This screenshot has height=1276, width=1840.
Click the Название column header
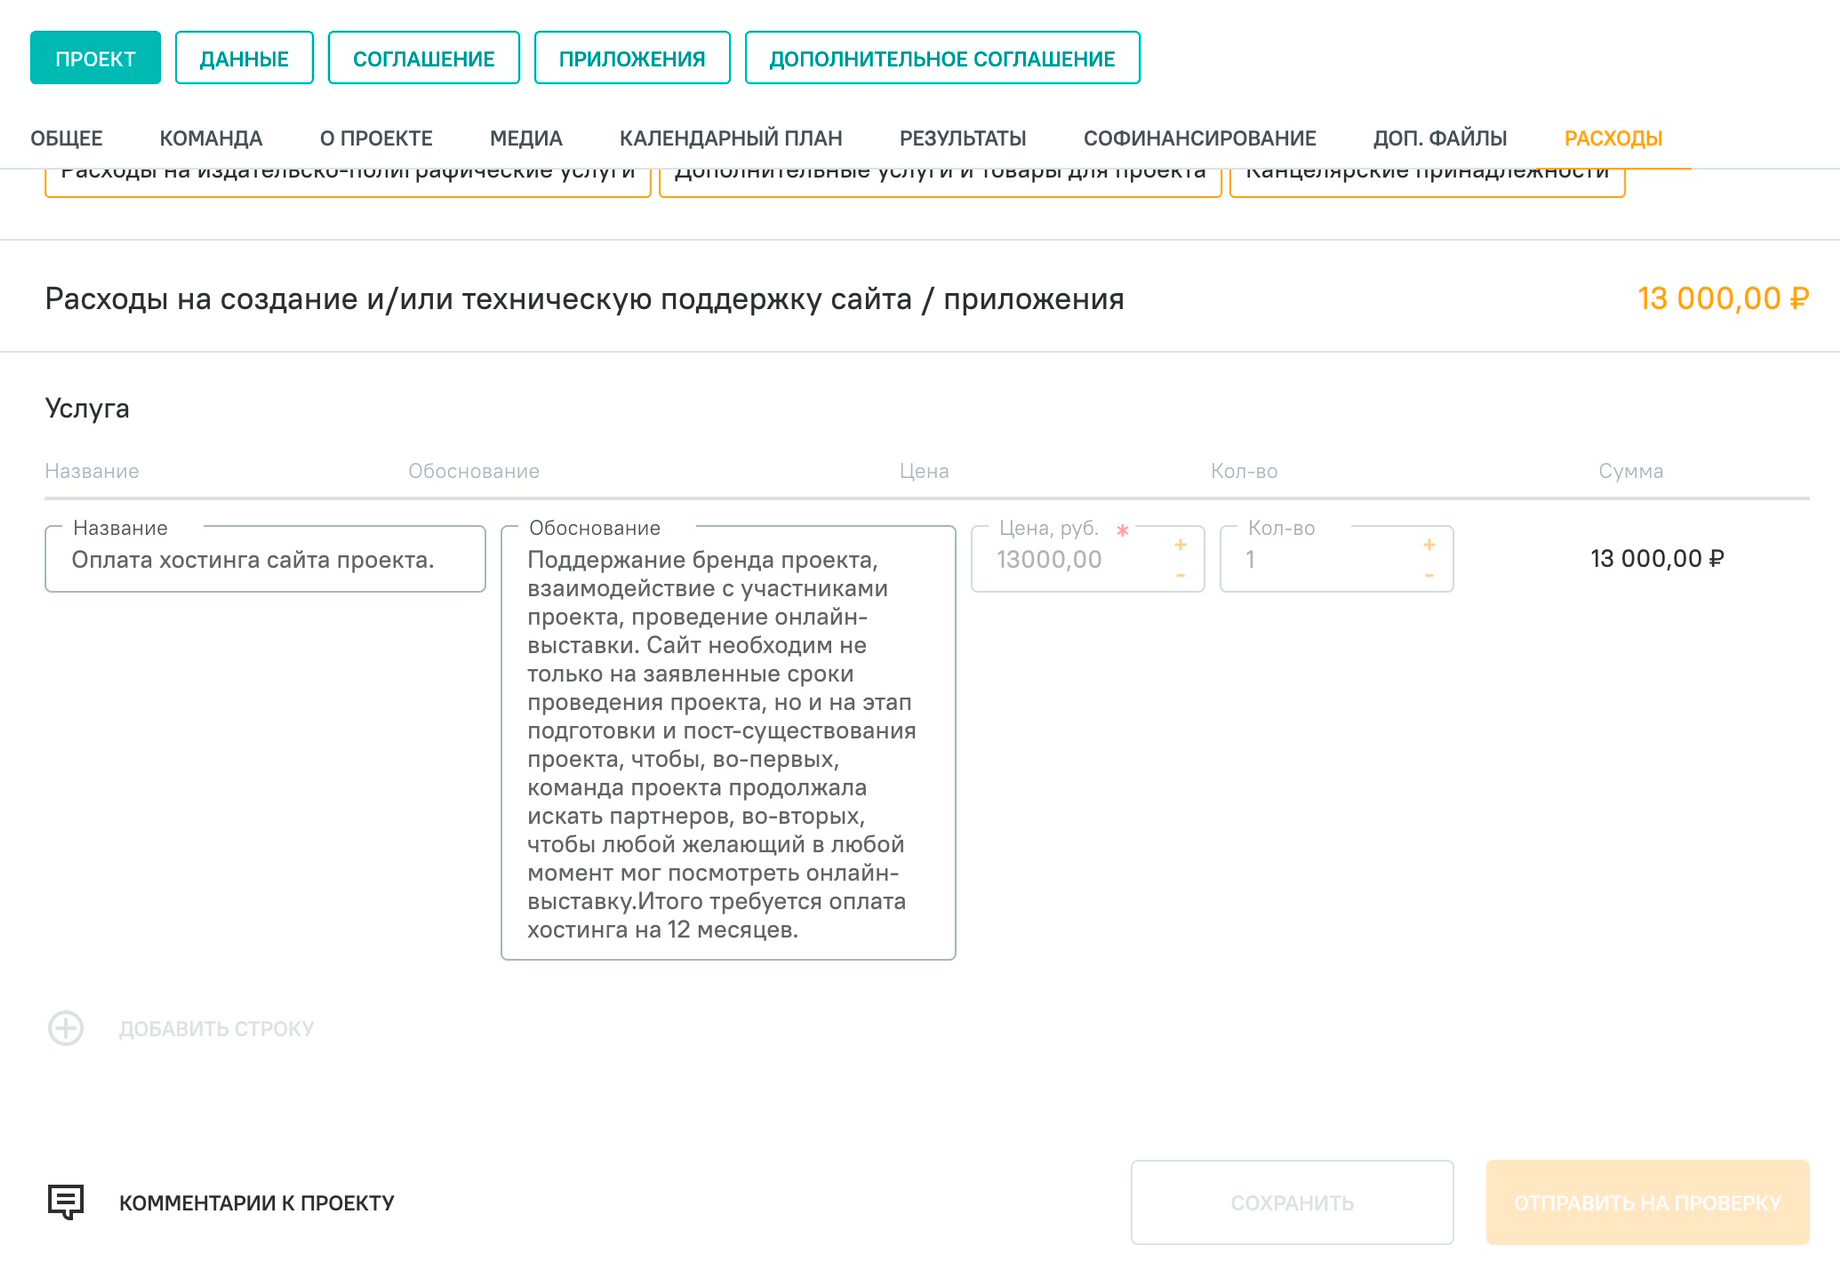click(92, 471)
